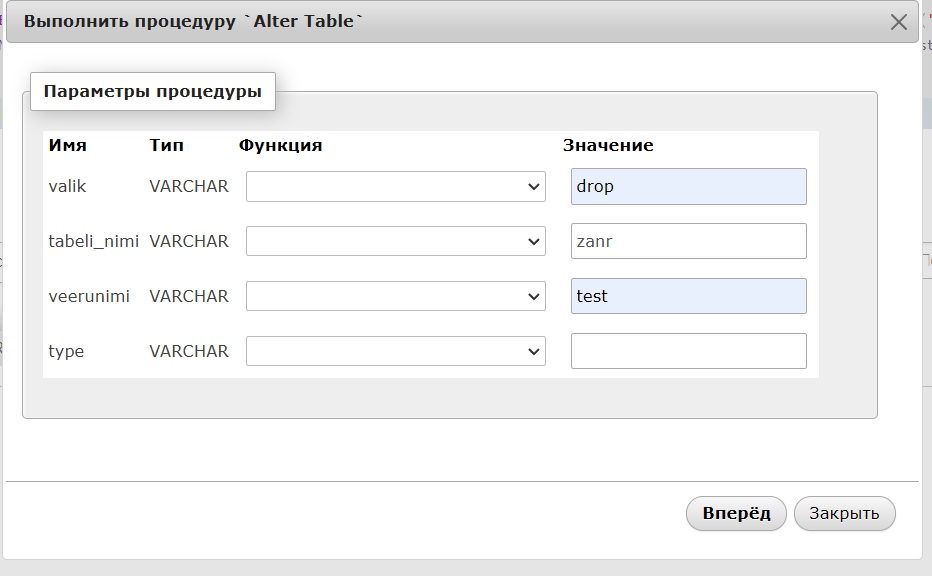Click the Функция column header
Screen dimensions: 932x576
tap(280, 146)
